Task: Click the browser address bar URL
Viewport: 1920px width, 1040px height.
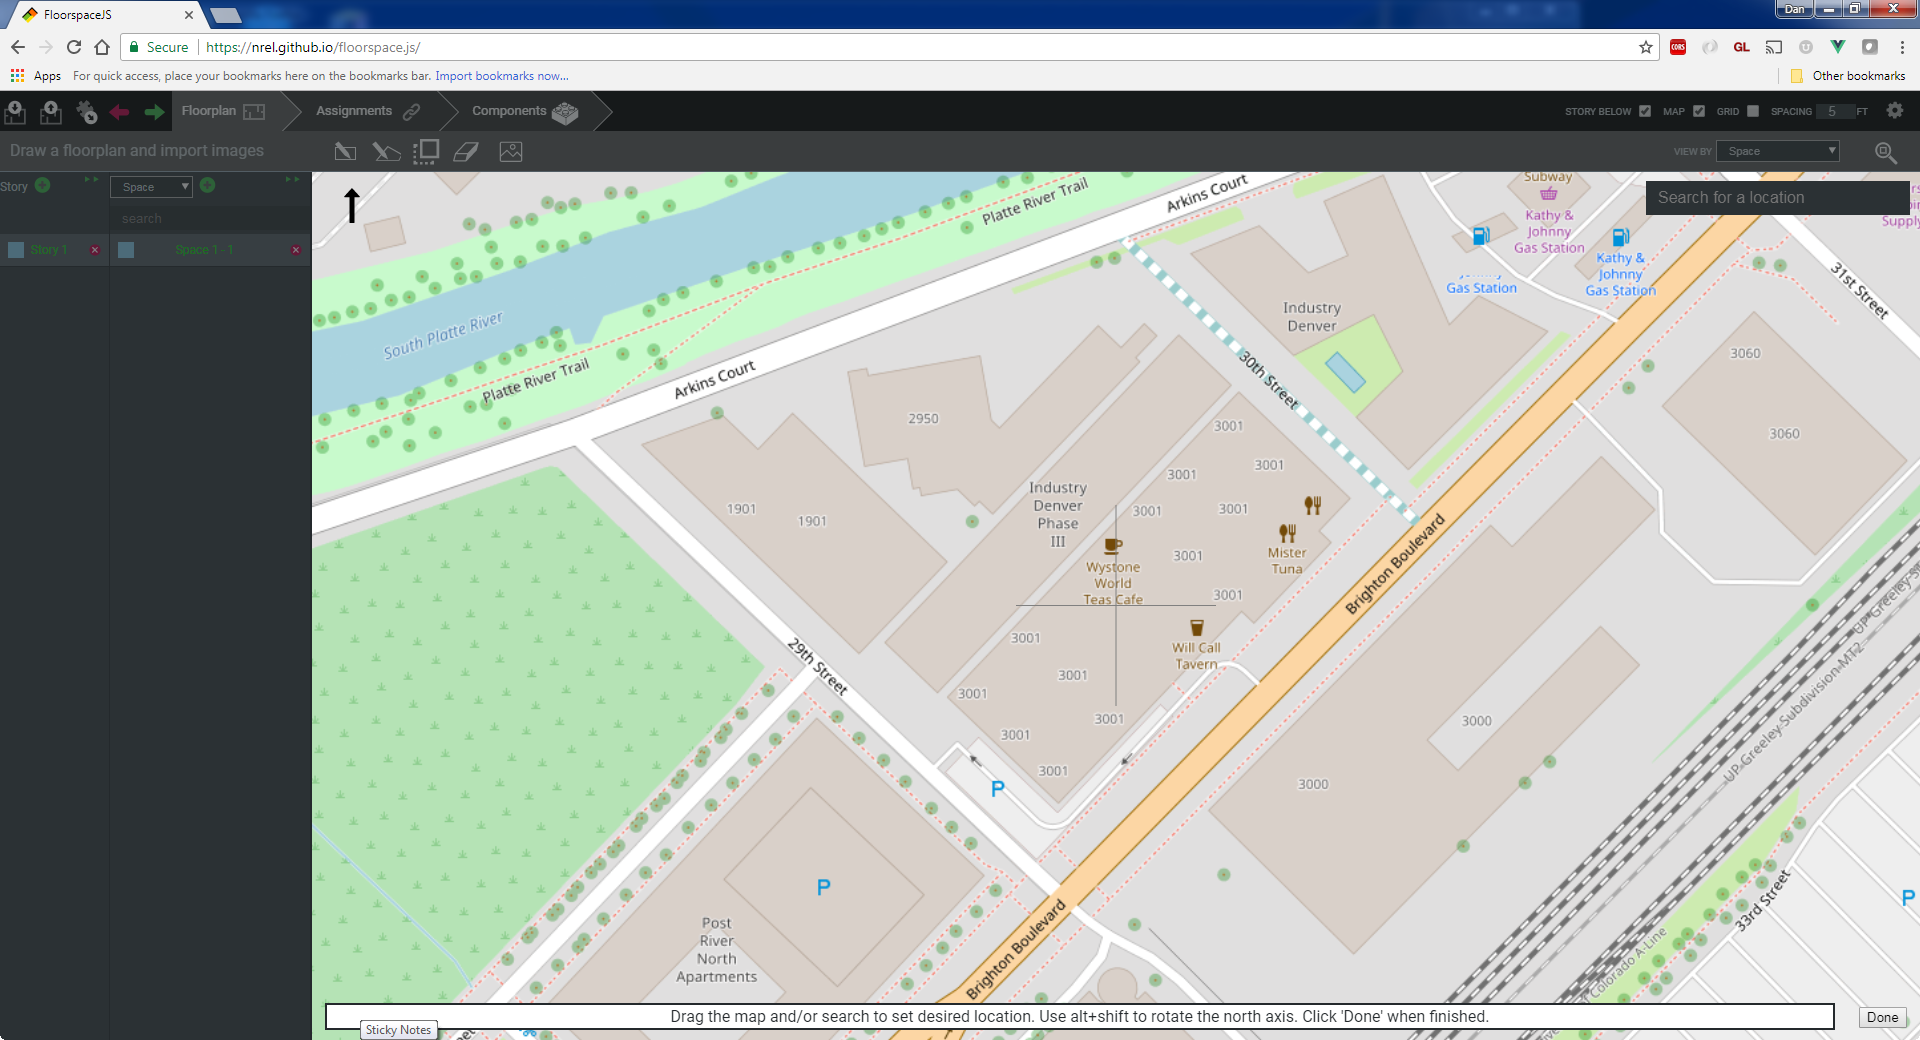Action: [313, 47]
